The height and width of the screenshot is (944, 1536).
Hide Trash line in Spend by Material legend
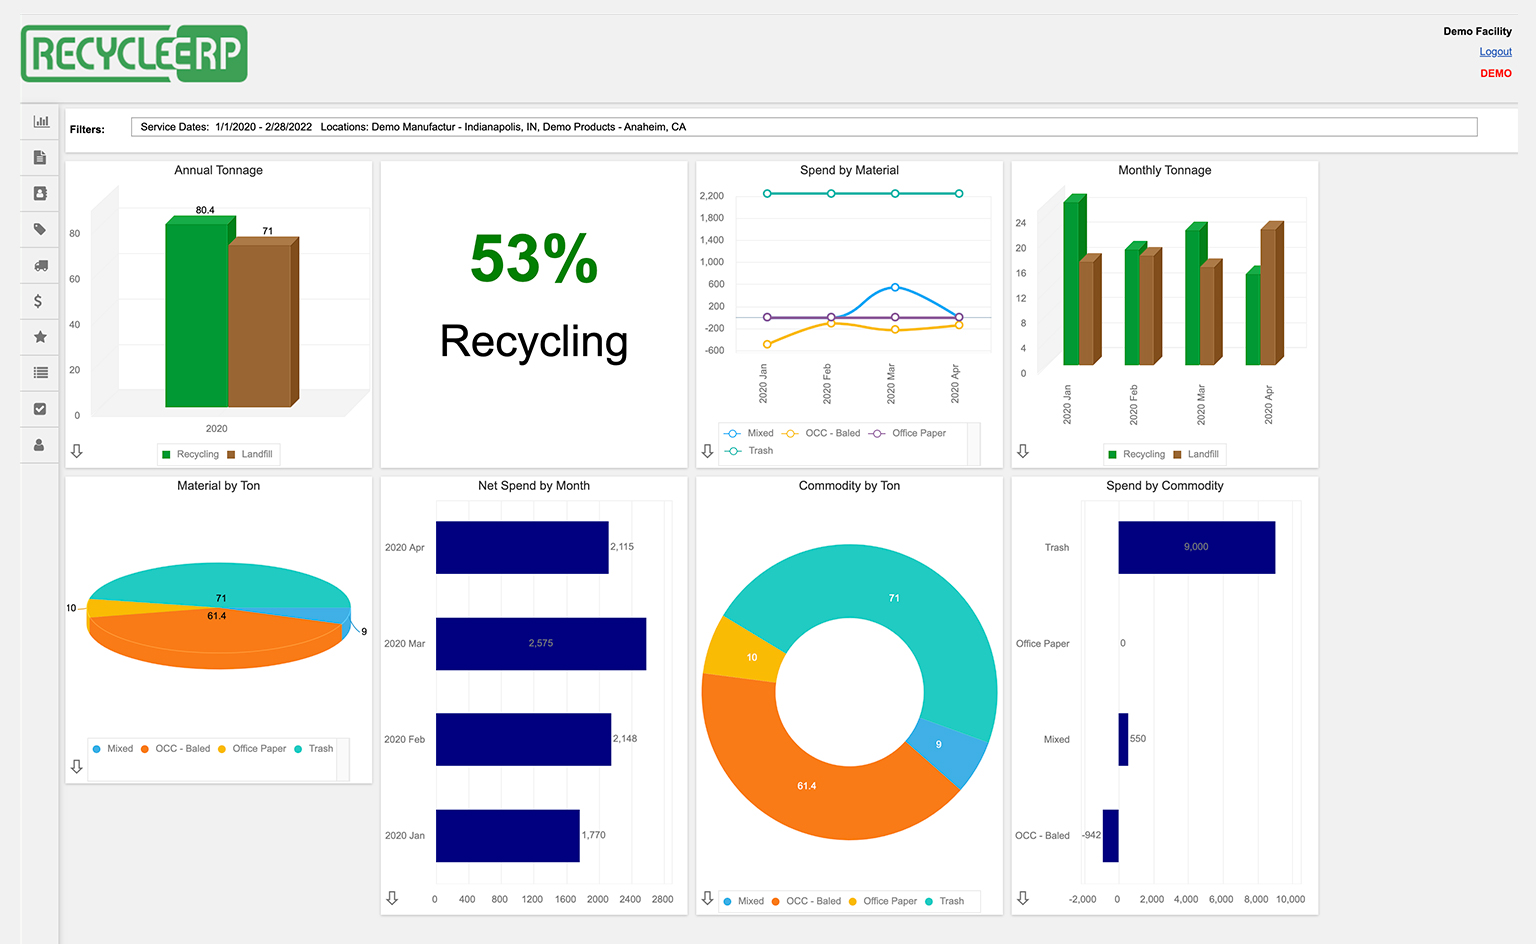[x=750, y=451]
